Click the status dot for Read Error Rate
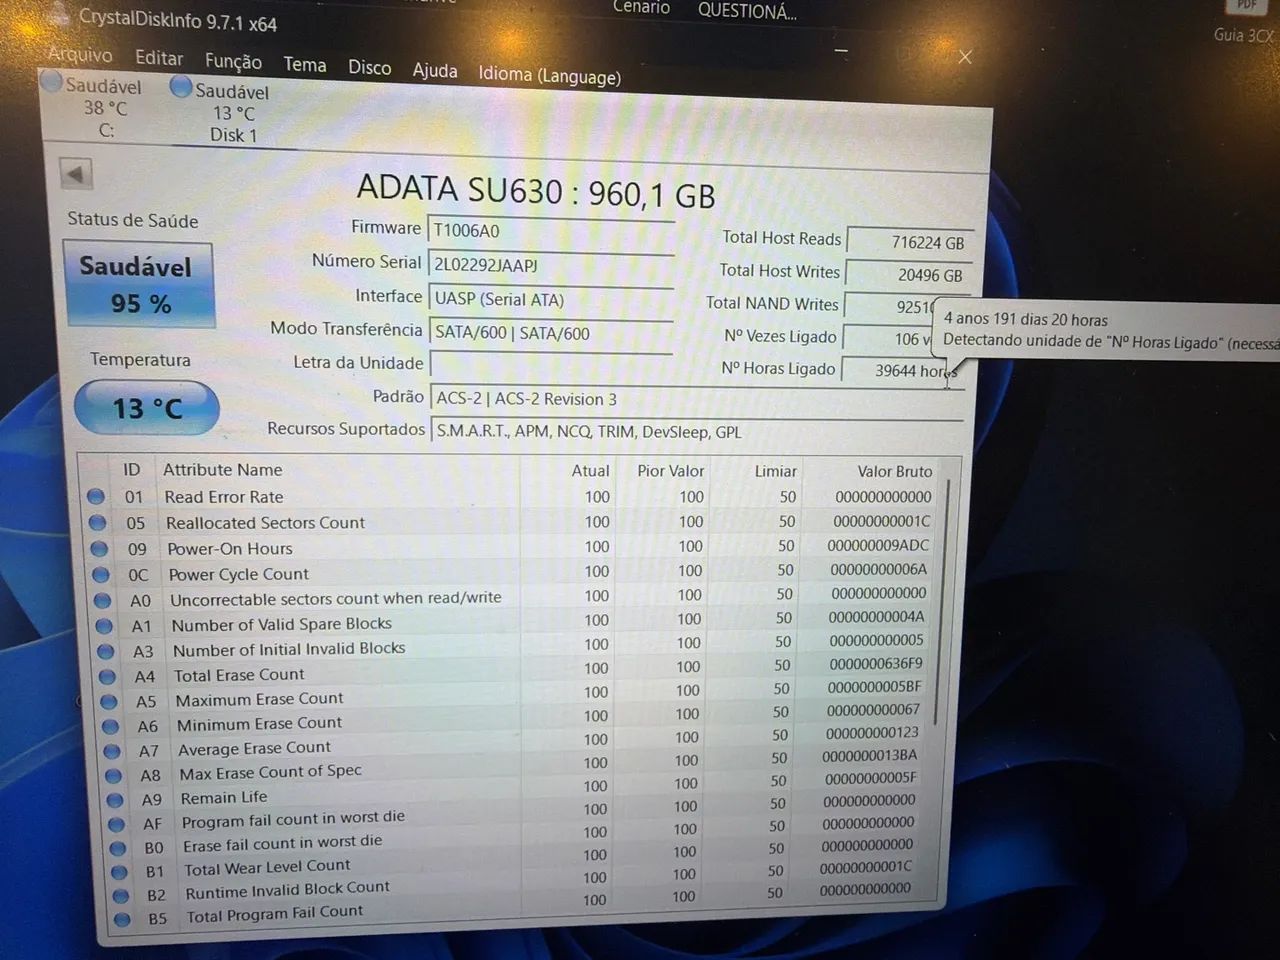Image resolution: width=1280 pixels, height=960 pixels. pyautogui.click(x=96, y=496)
